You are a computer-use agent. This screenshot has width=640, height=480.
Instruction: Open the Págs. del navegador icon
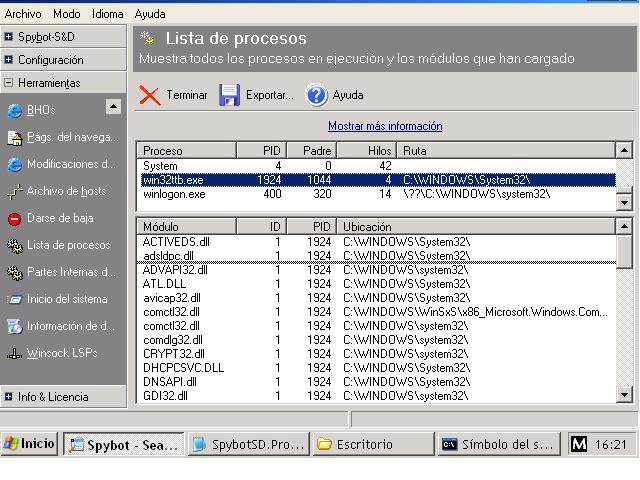click(x=15, y=138)
